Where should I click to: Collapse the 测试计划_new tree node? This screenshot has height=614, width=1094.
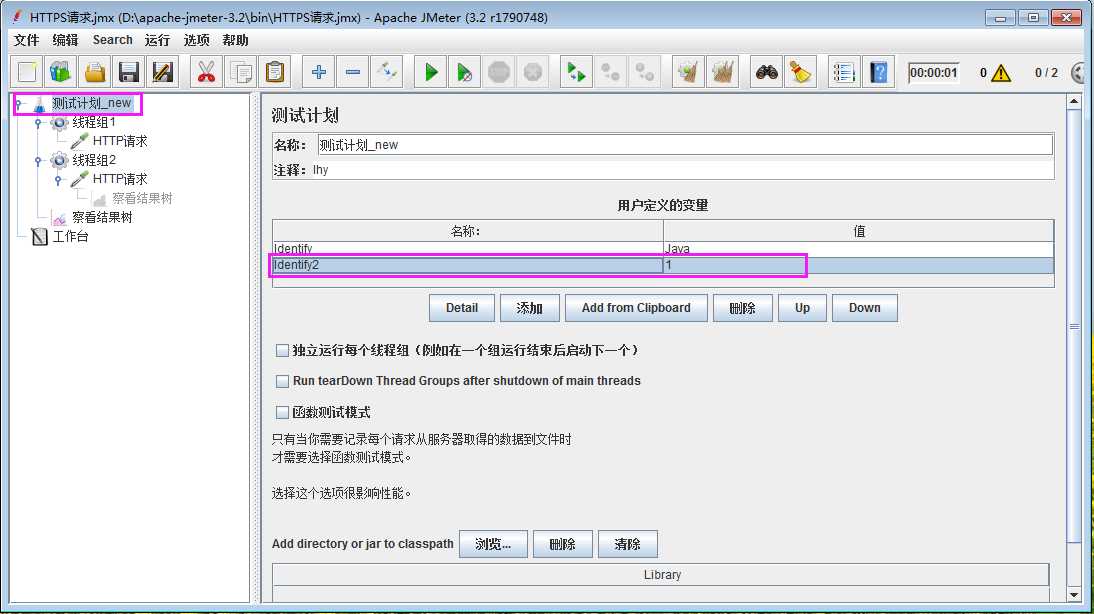[18, 104]
